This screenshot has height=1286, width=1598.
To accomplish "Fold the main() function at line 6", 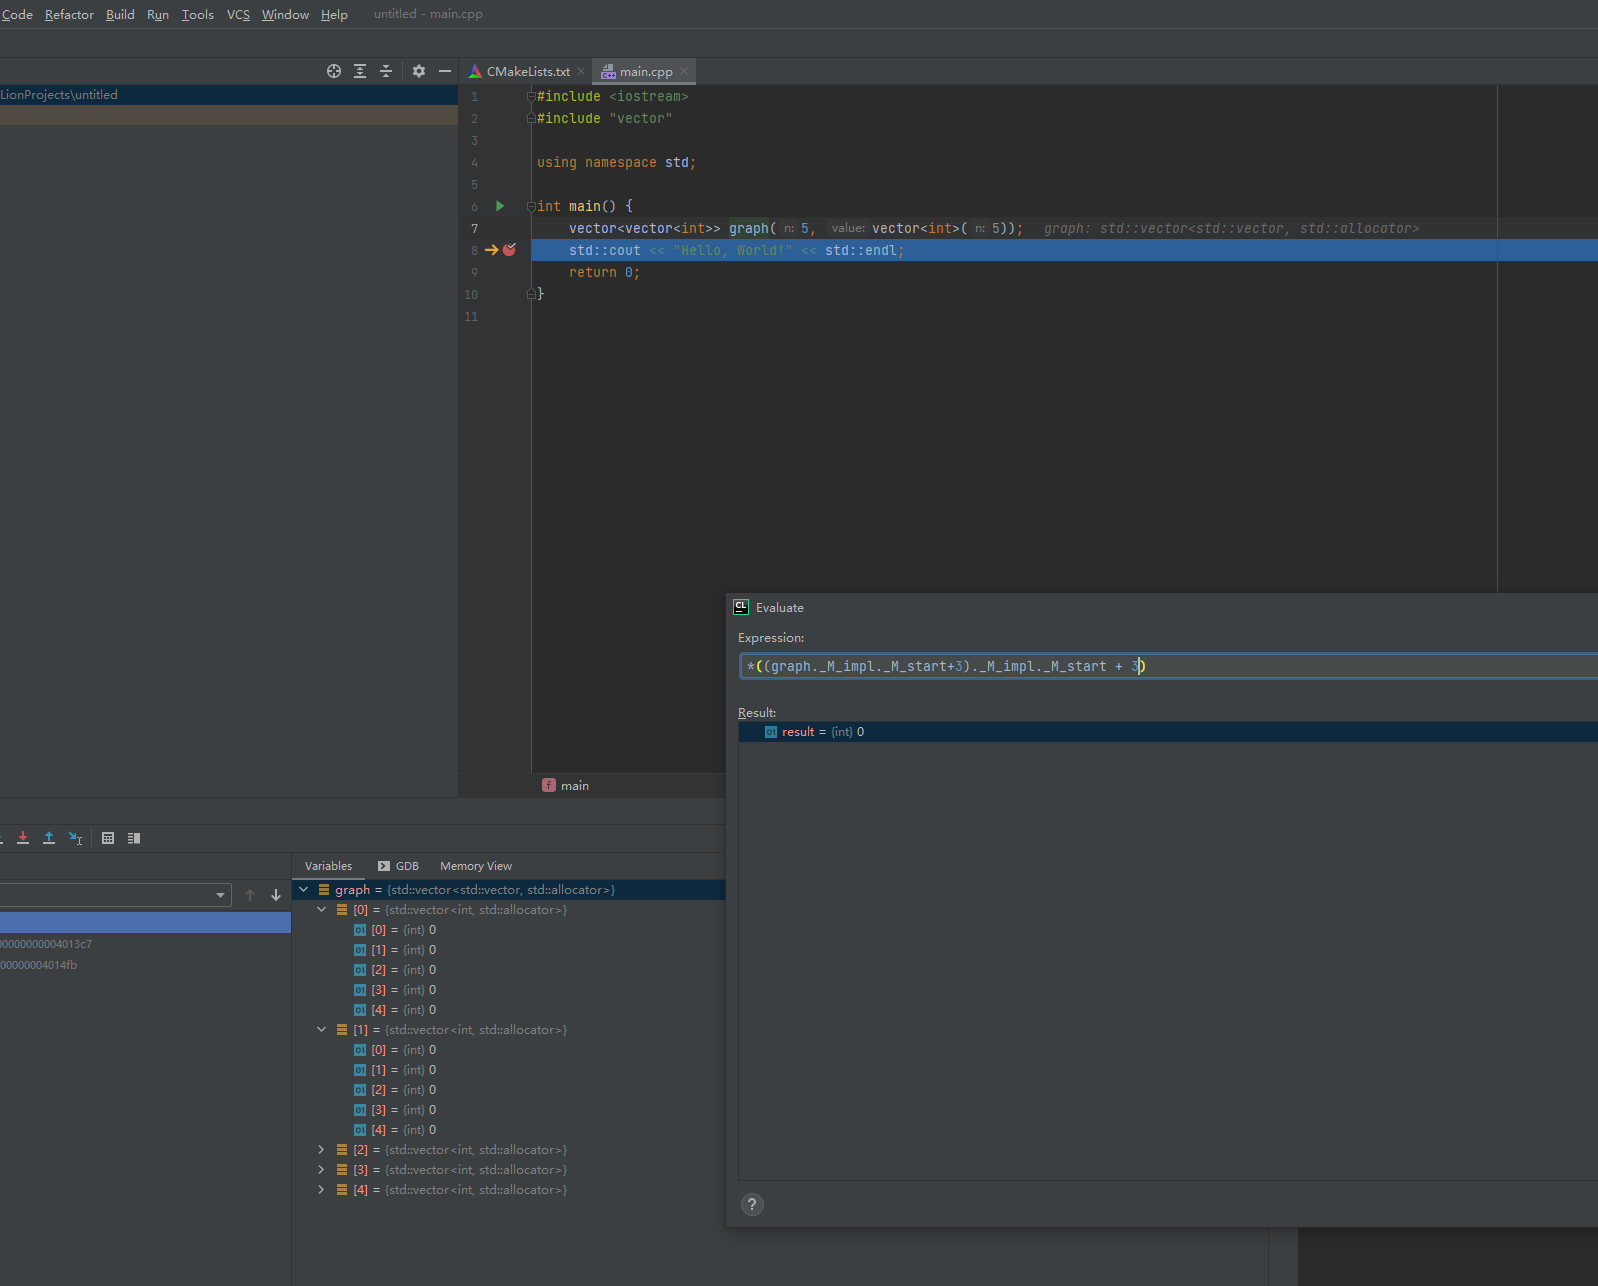I will pos(532,206).
